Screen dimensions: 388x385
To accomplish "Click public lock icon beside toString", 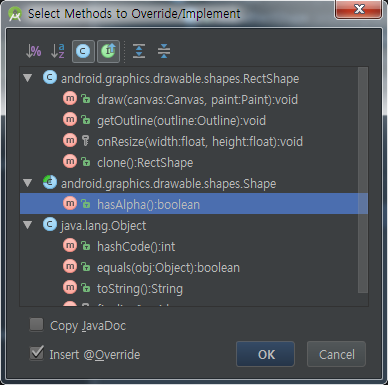I will [86, 288].
